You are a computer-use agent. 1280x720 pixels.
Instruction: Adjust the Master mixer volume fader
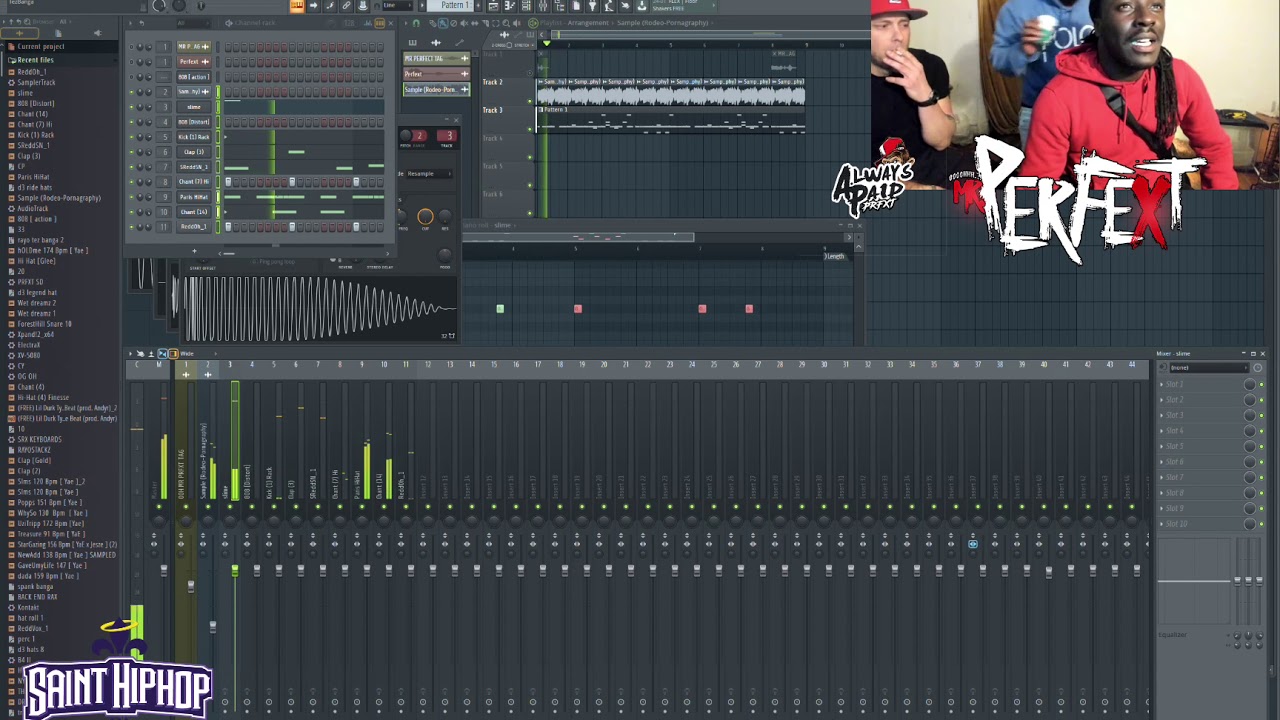pyautogui.click(x=164, y=570)
